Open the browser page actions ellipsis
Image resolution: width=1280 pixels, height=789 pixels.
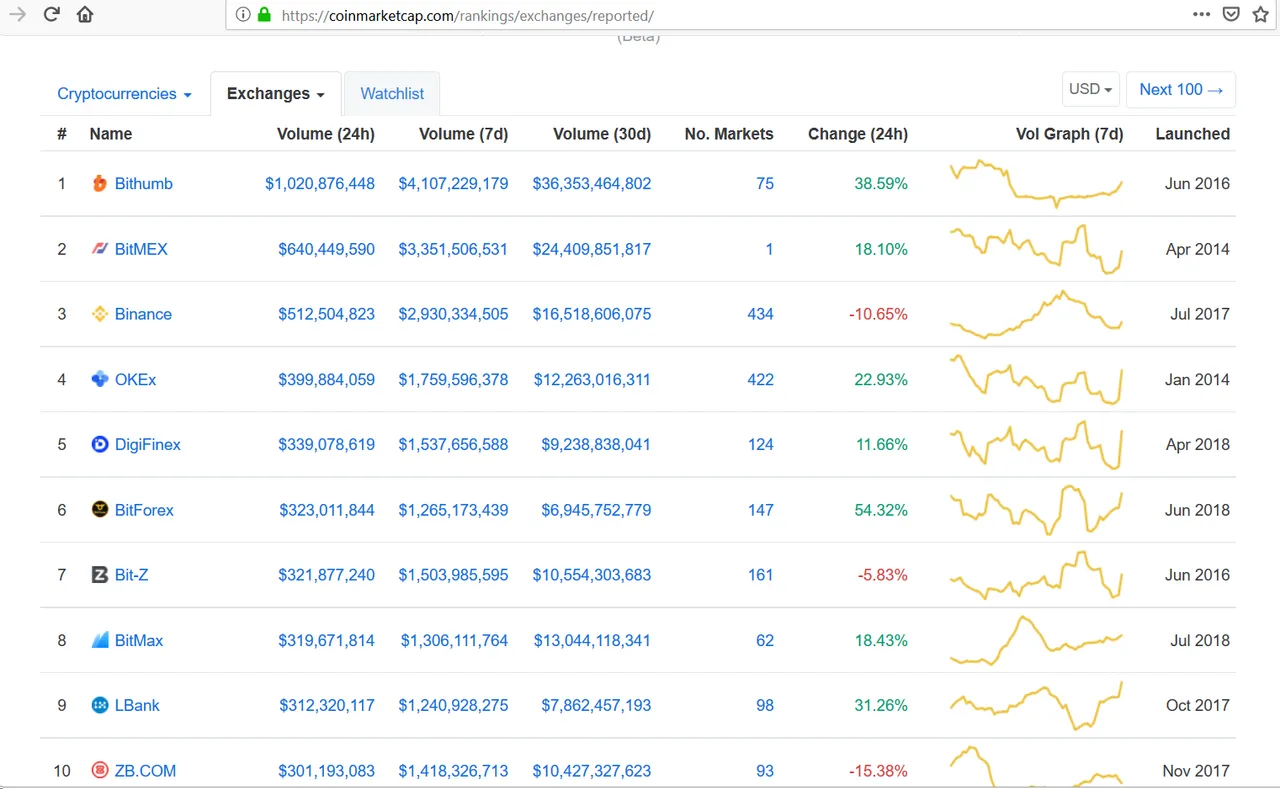click(1202, 14)
